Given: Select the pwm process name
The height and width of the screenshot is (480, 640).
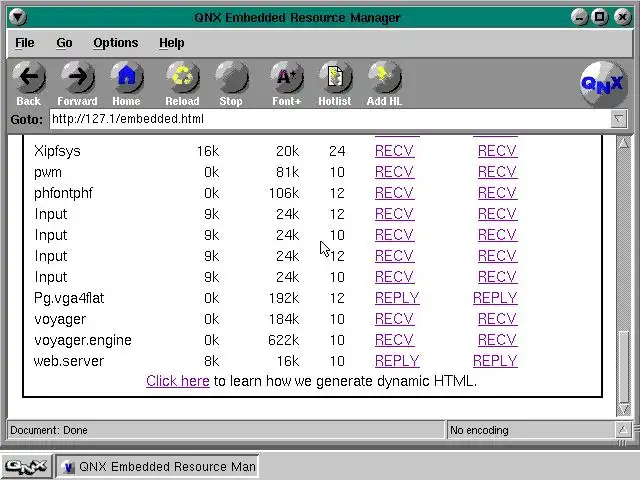Looking at the screenshot, I should click(x=48, y=172).
